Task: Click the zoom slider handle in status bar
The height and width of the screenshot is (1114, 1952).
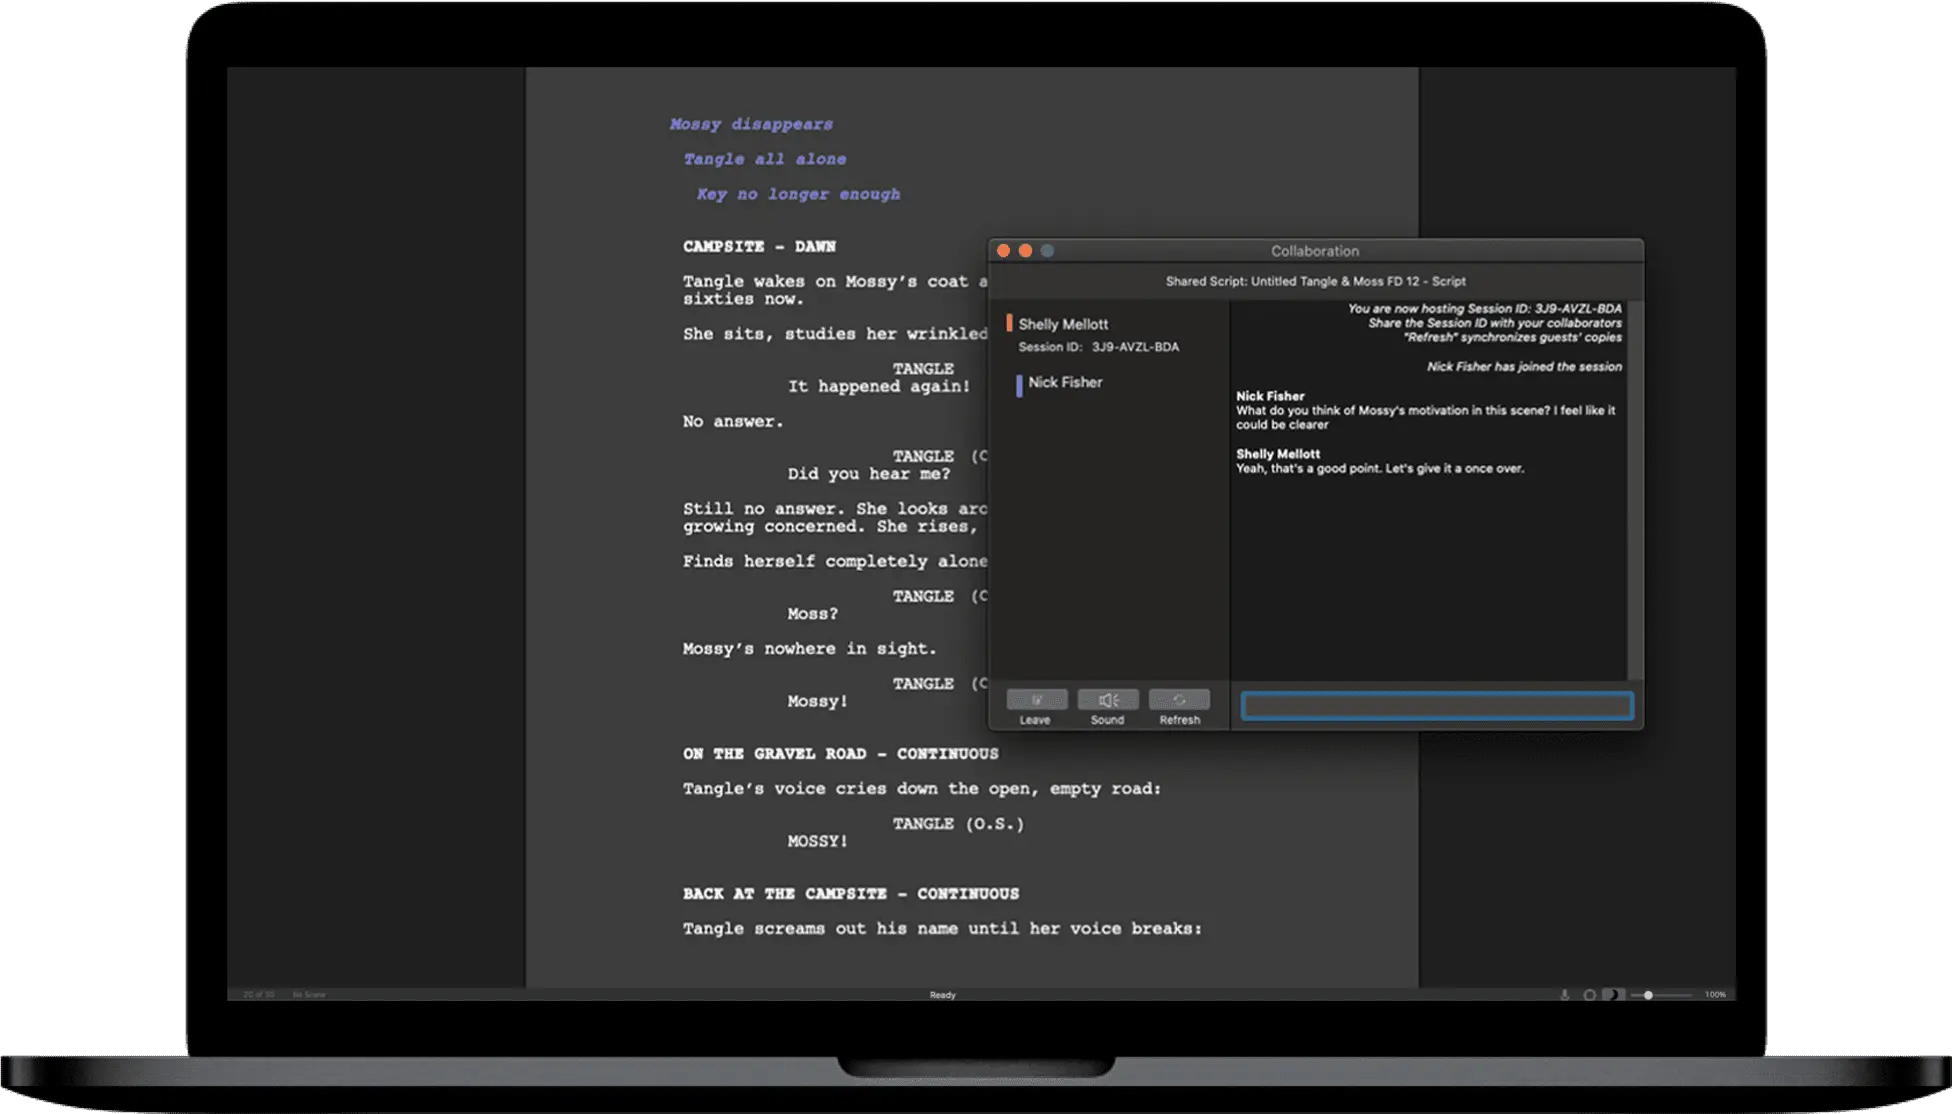Action: click(1648, 995)
